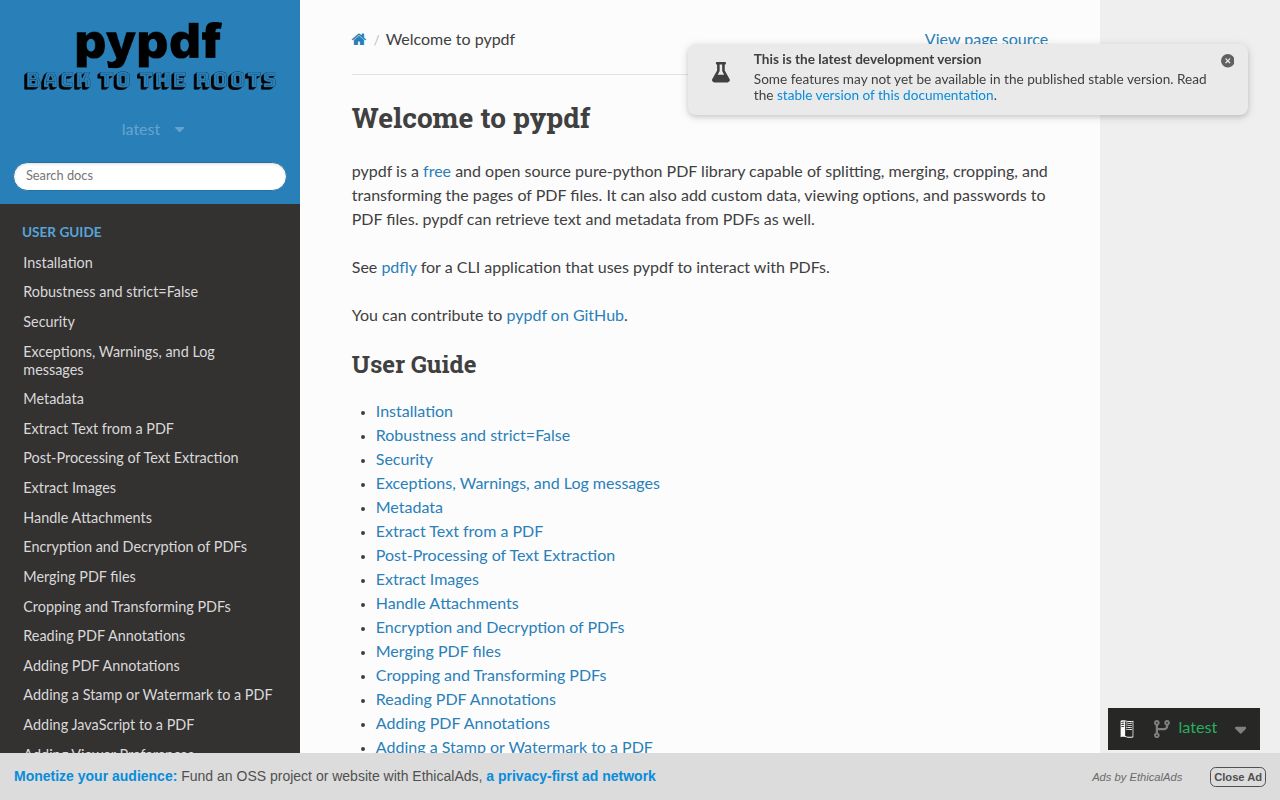This screenshot has width=1280, height=800.
Task: Click the flask icon in the notification
Action: point(720,72)
